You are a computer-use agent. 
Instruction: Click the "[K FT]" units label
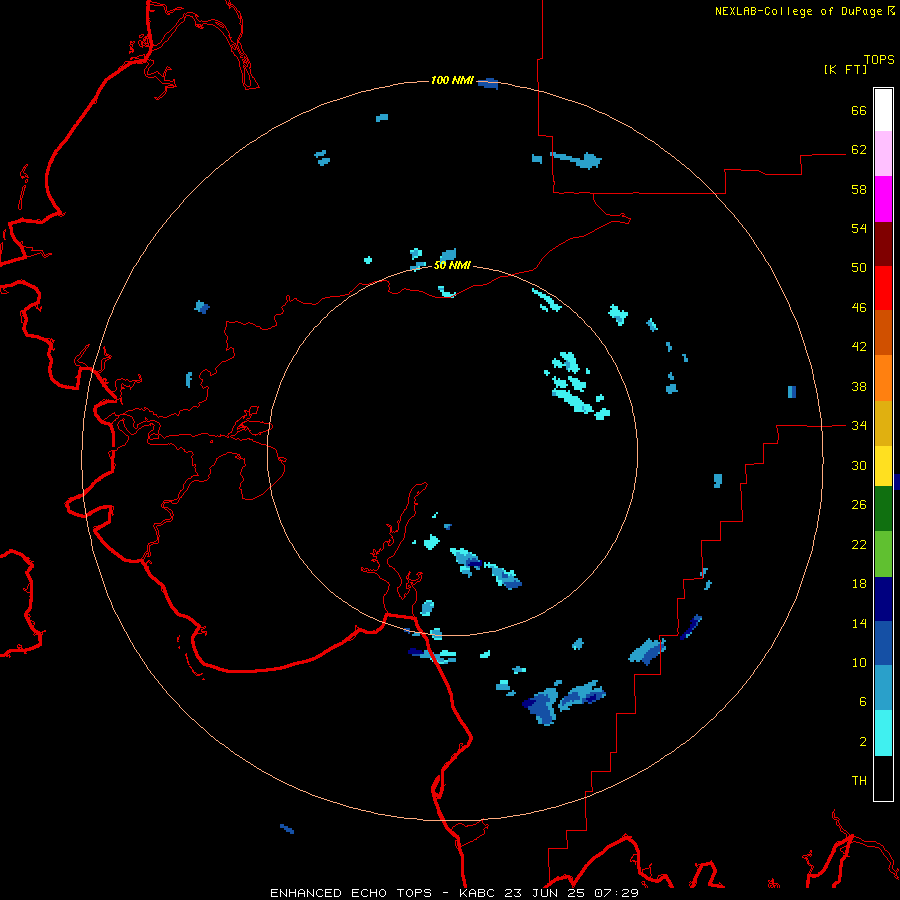[845, 69]
